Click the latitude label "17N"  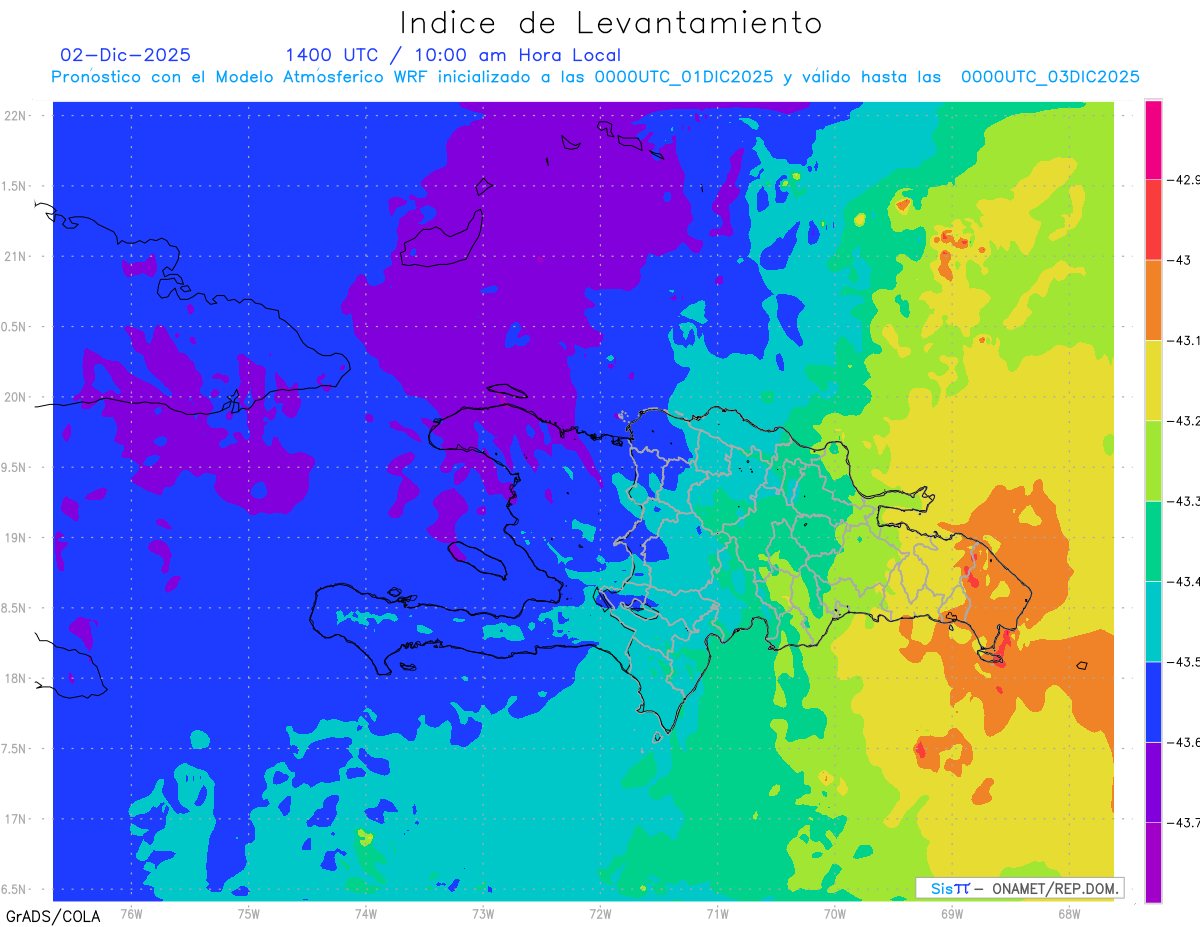[x=17, y=819]
